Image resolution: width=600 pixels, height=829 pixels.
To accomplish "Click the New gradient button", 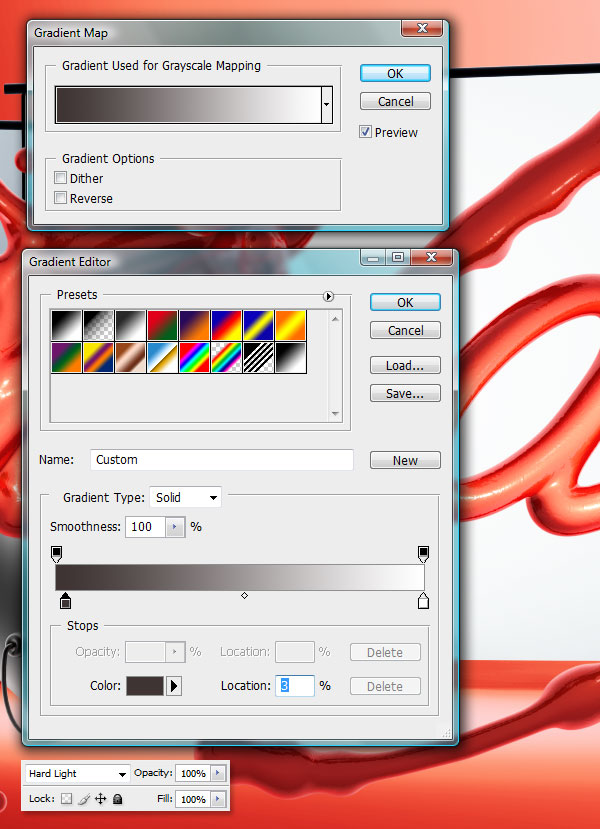I will 405,460.
